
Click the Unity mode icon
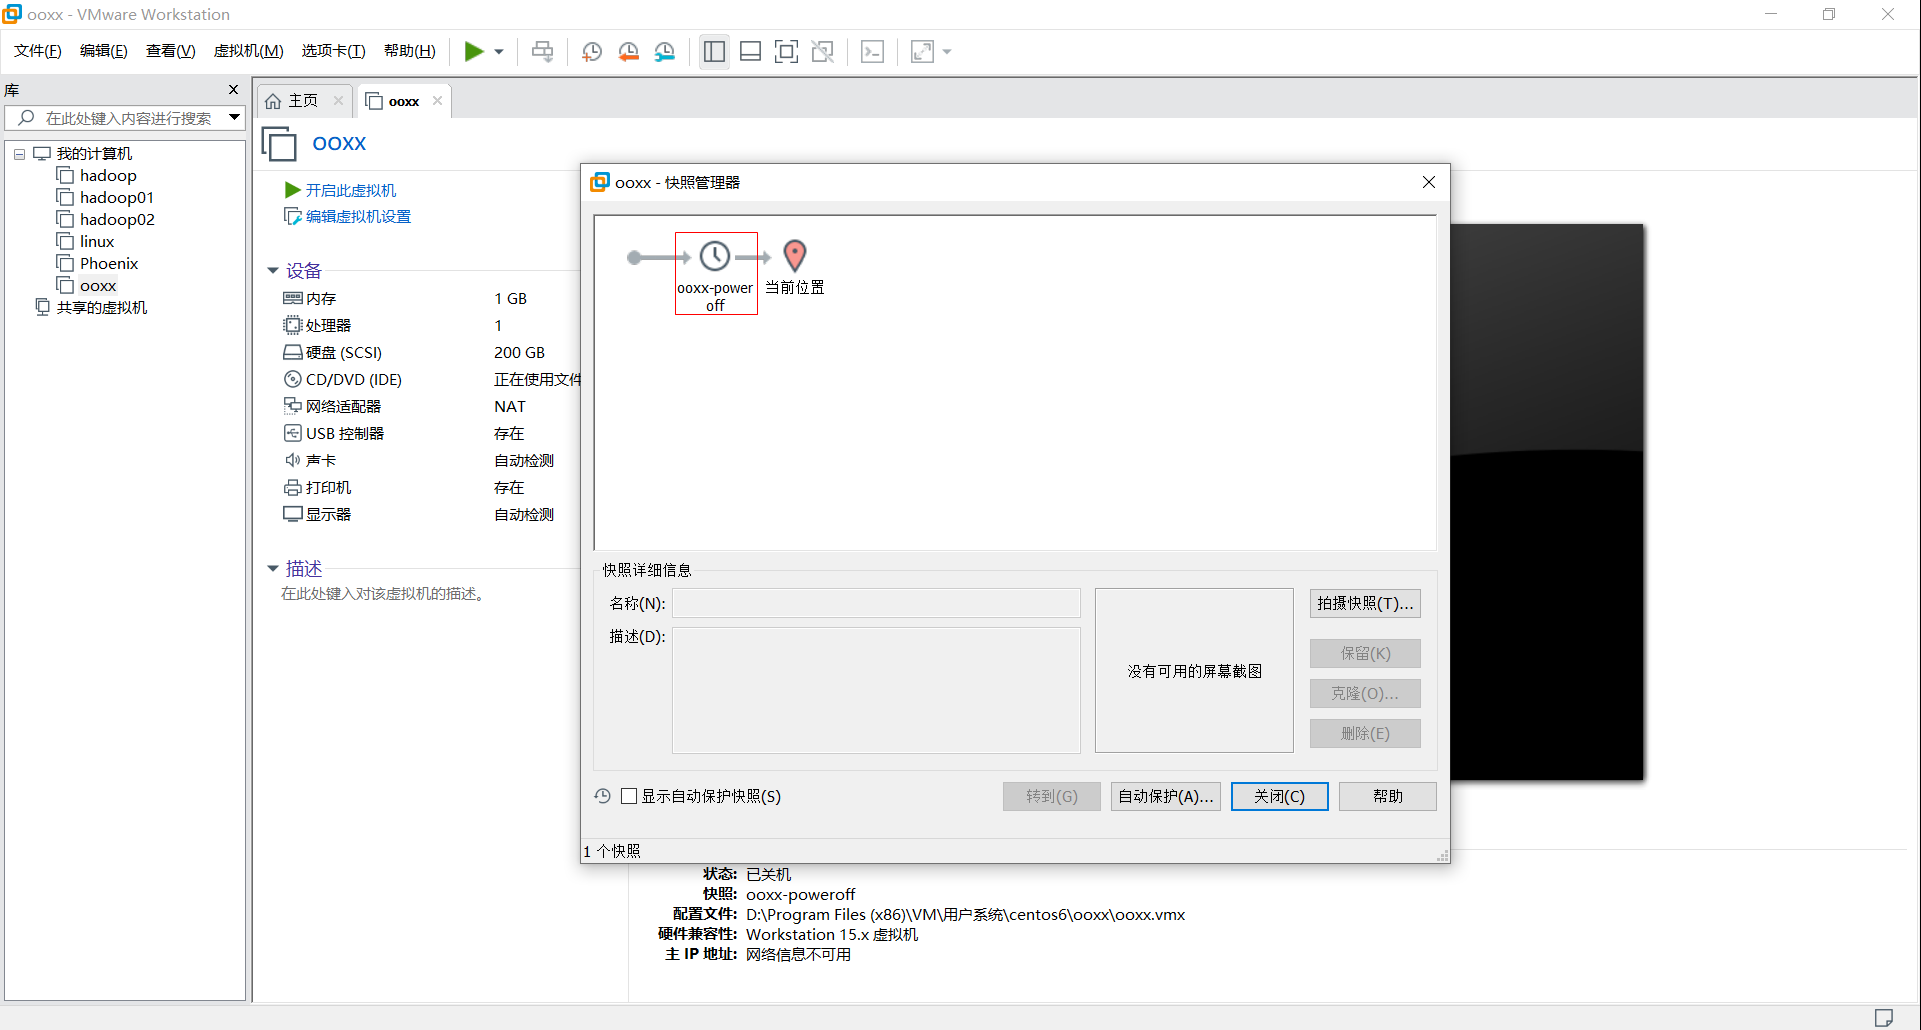[x=823, y=51]
